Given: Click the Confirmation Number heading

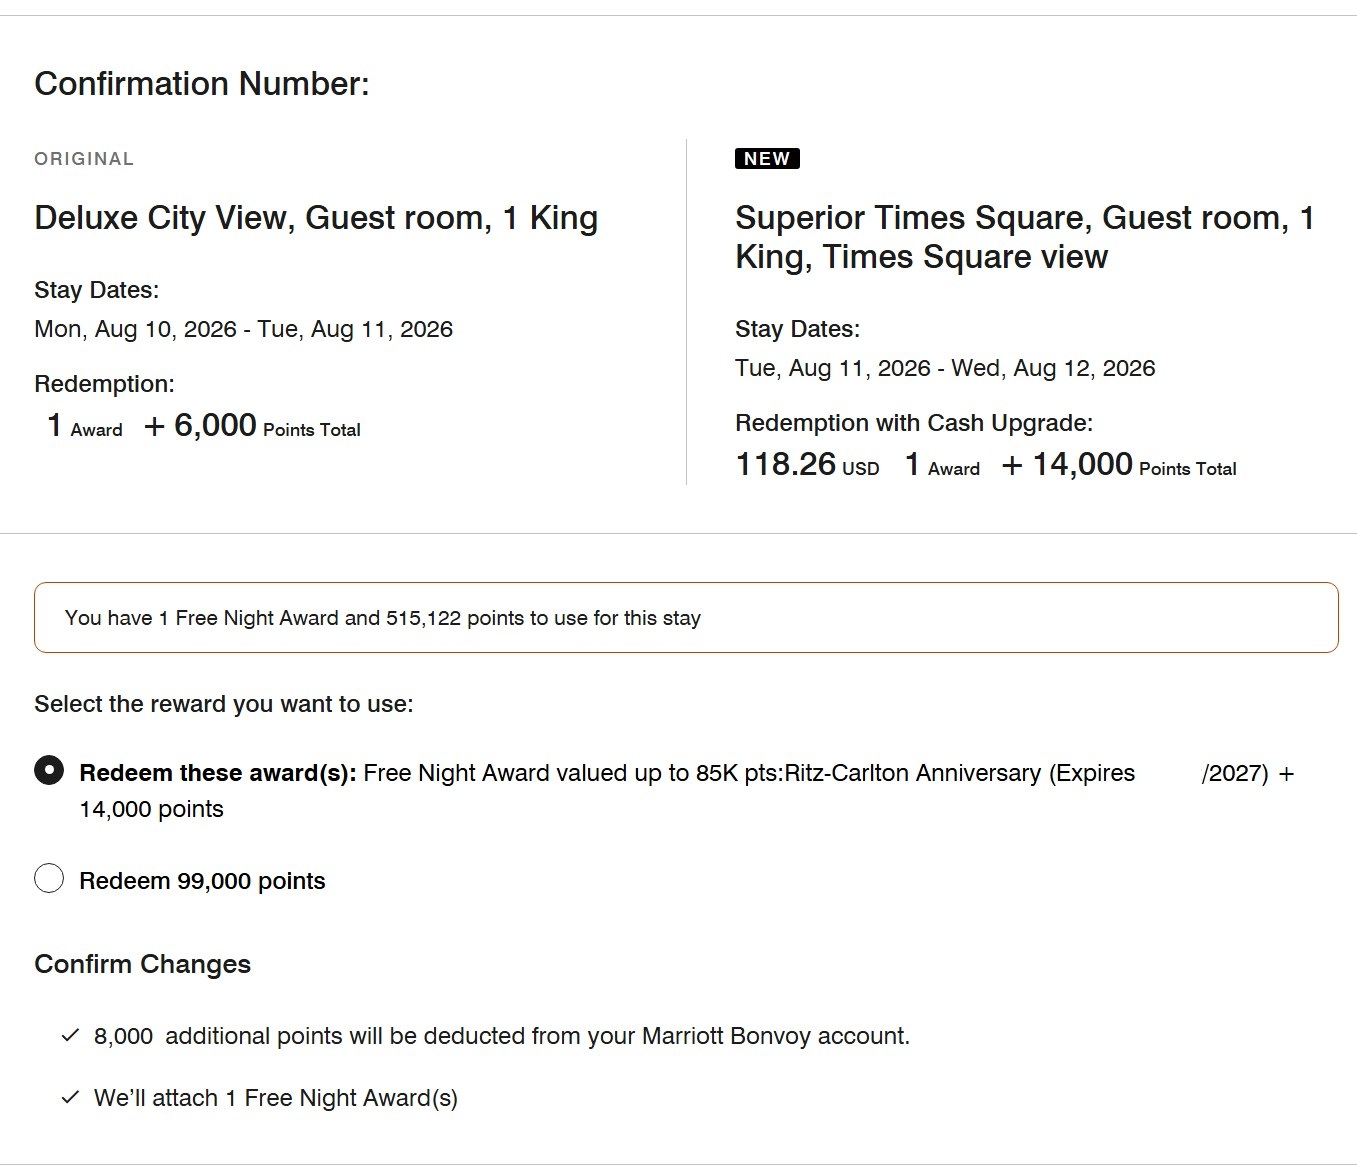Looking at the screenshot, I should 202,84.
